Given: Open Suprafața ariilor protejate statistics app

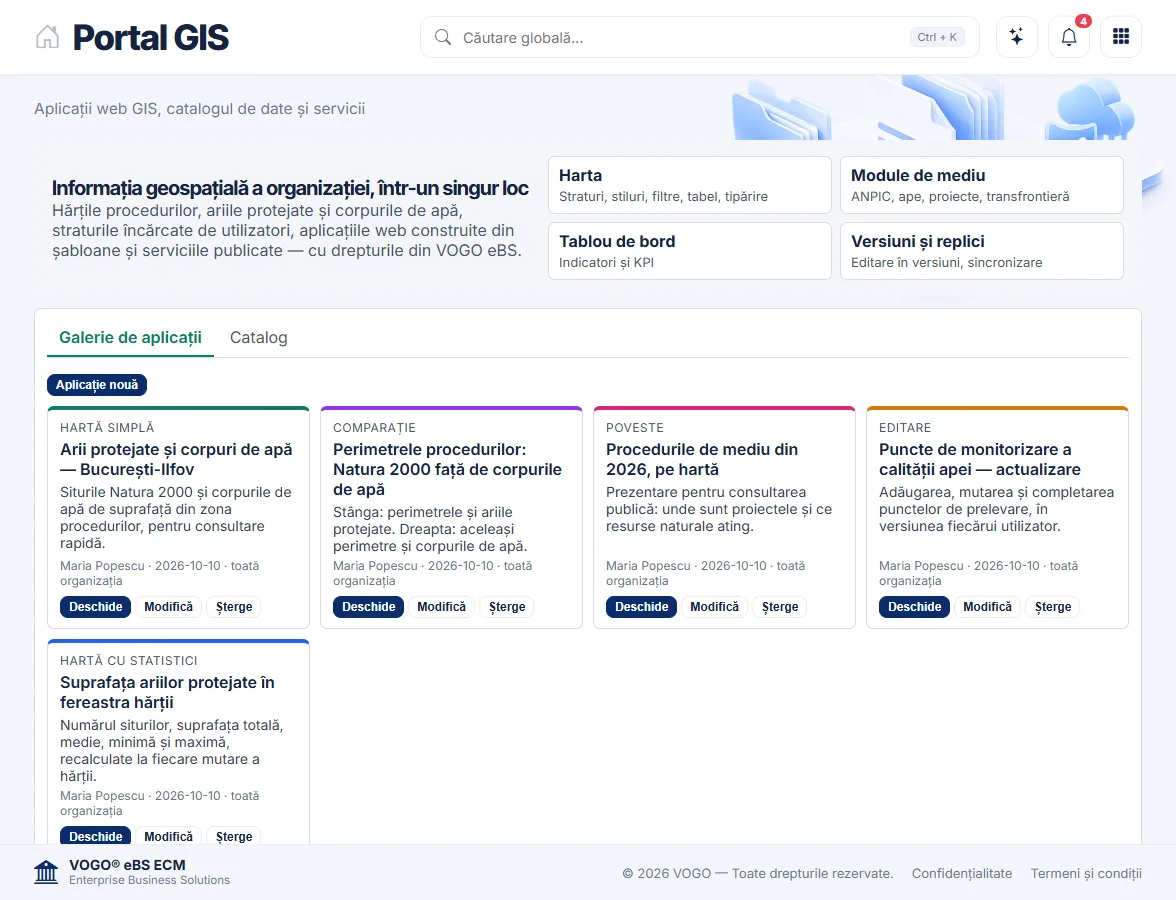Looking at the screenshot, I should tap(95, 836).
